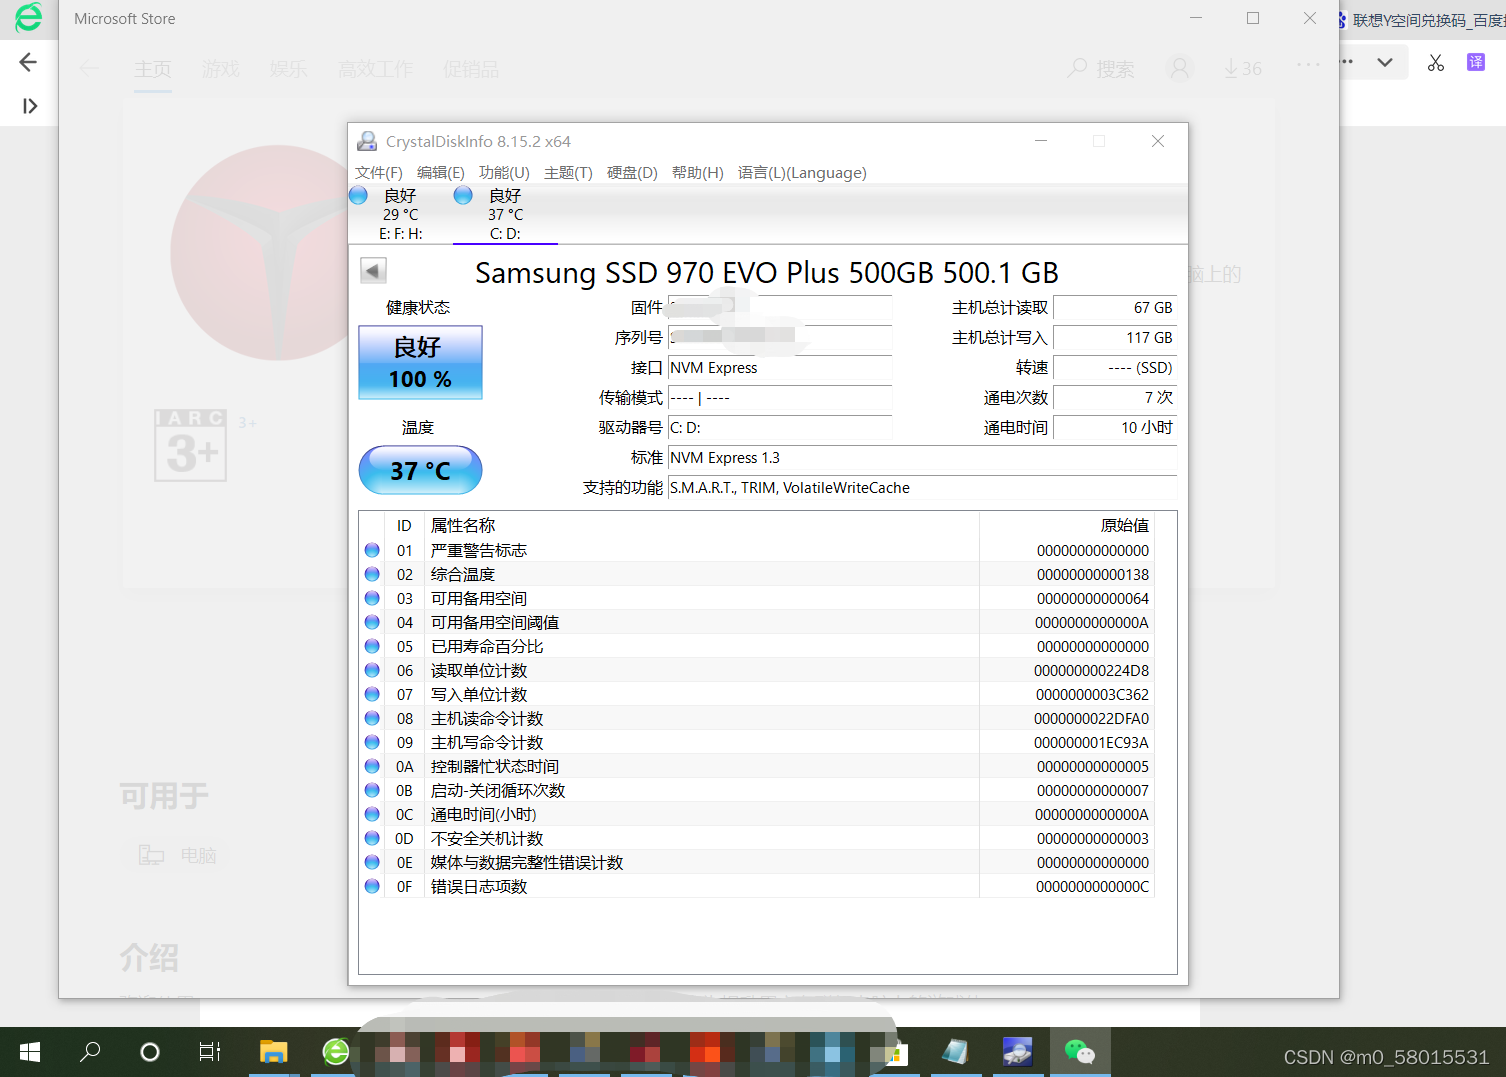Open the green 360 browser taskbar icon
The width and height of the screenshot is (1506, 1077).
pos(336,1052)
